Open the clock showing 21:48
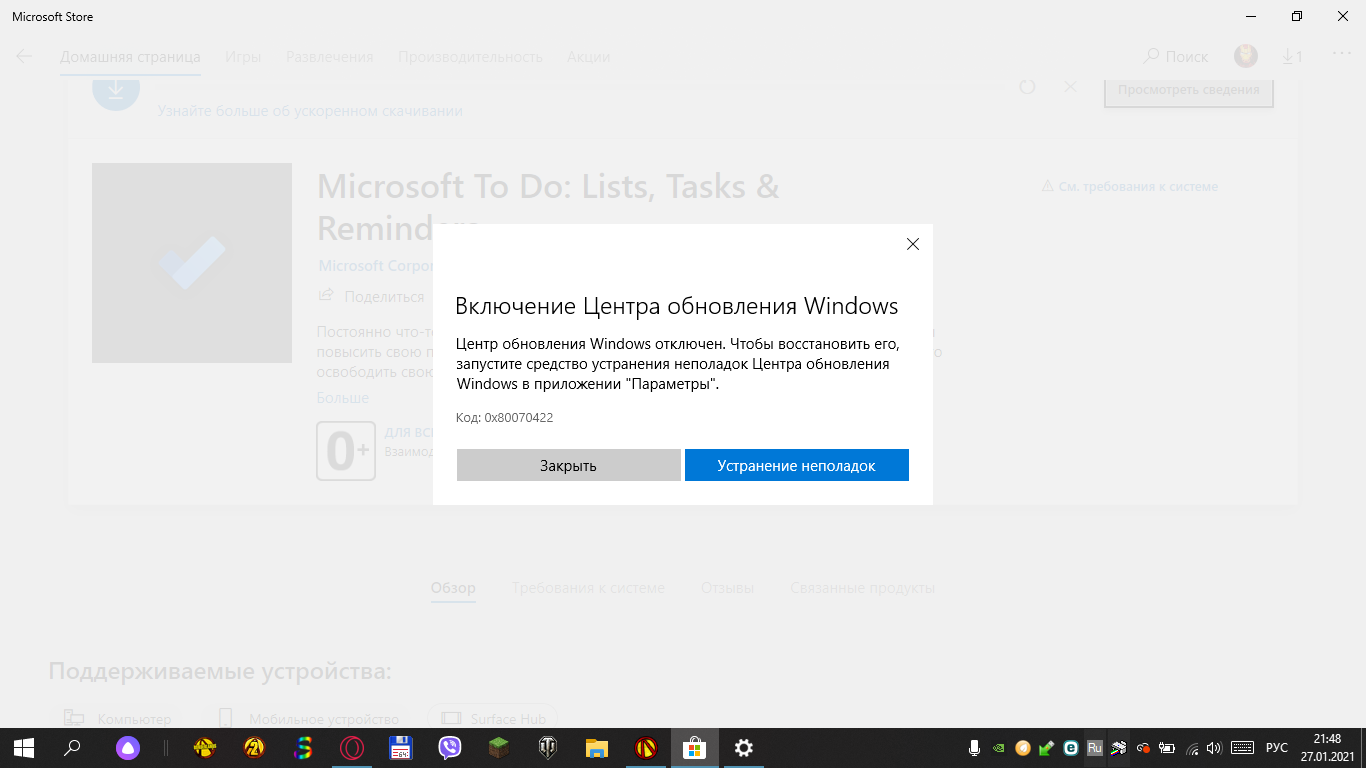The height and width of the screenshot is (768, 1366). [x=1327, y=748]
